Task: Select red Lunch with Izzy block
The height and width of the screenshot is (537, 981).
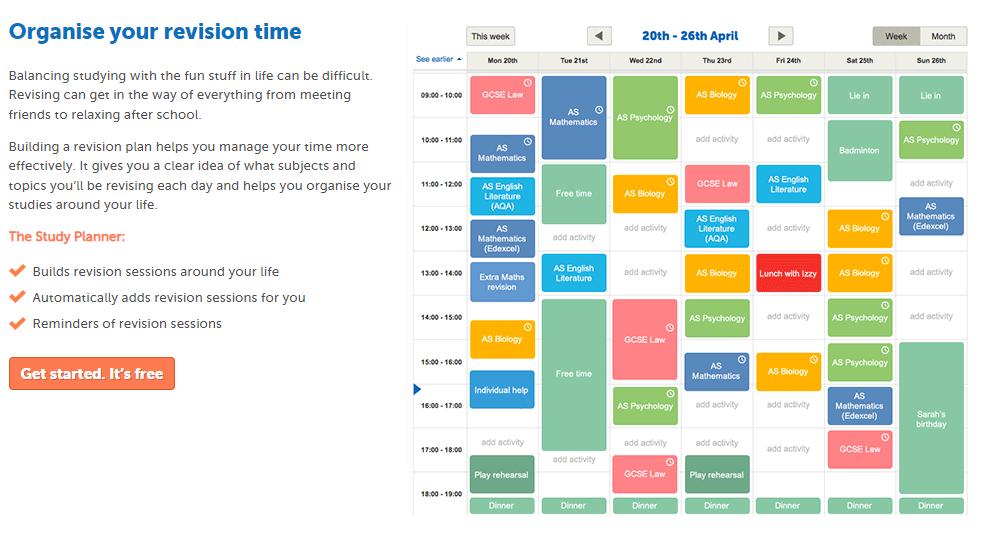Action: (x=788, y=273)
